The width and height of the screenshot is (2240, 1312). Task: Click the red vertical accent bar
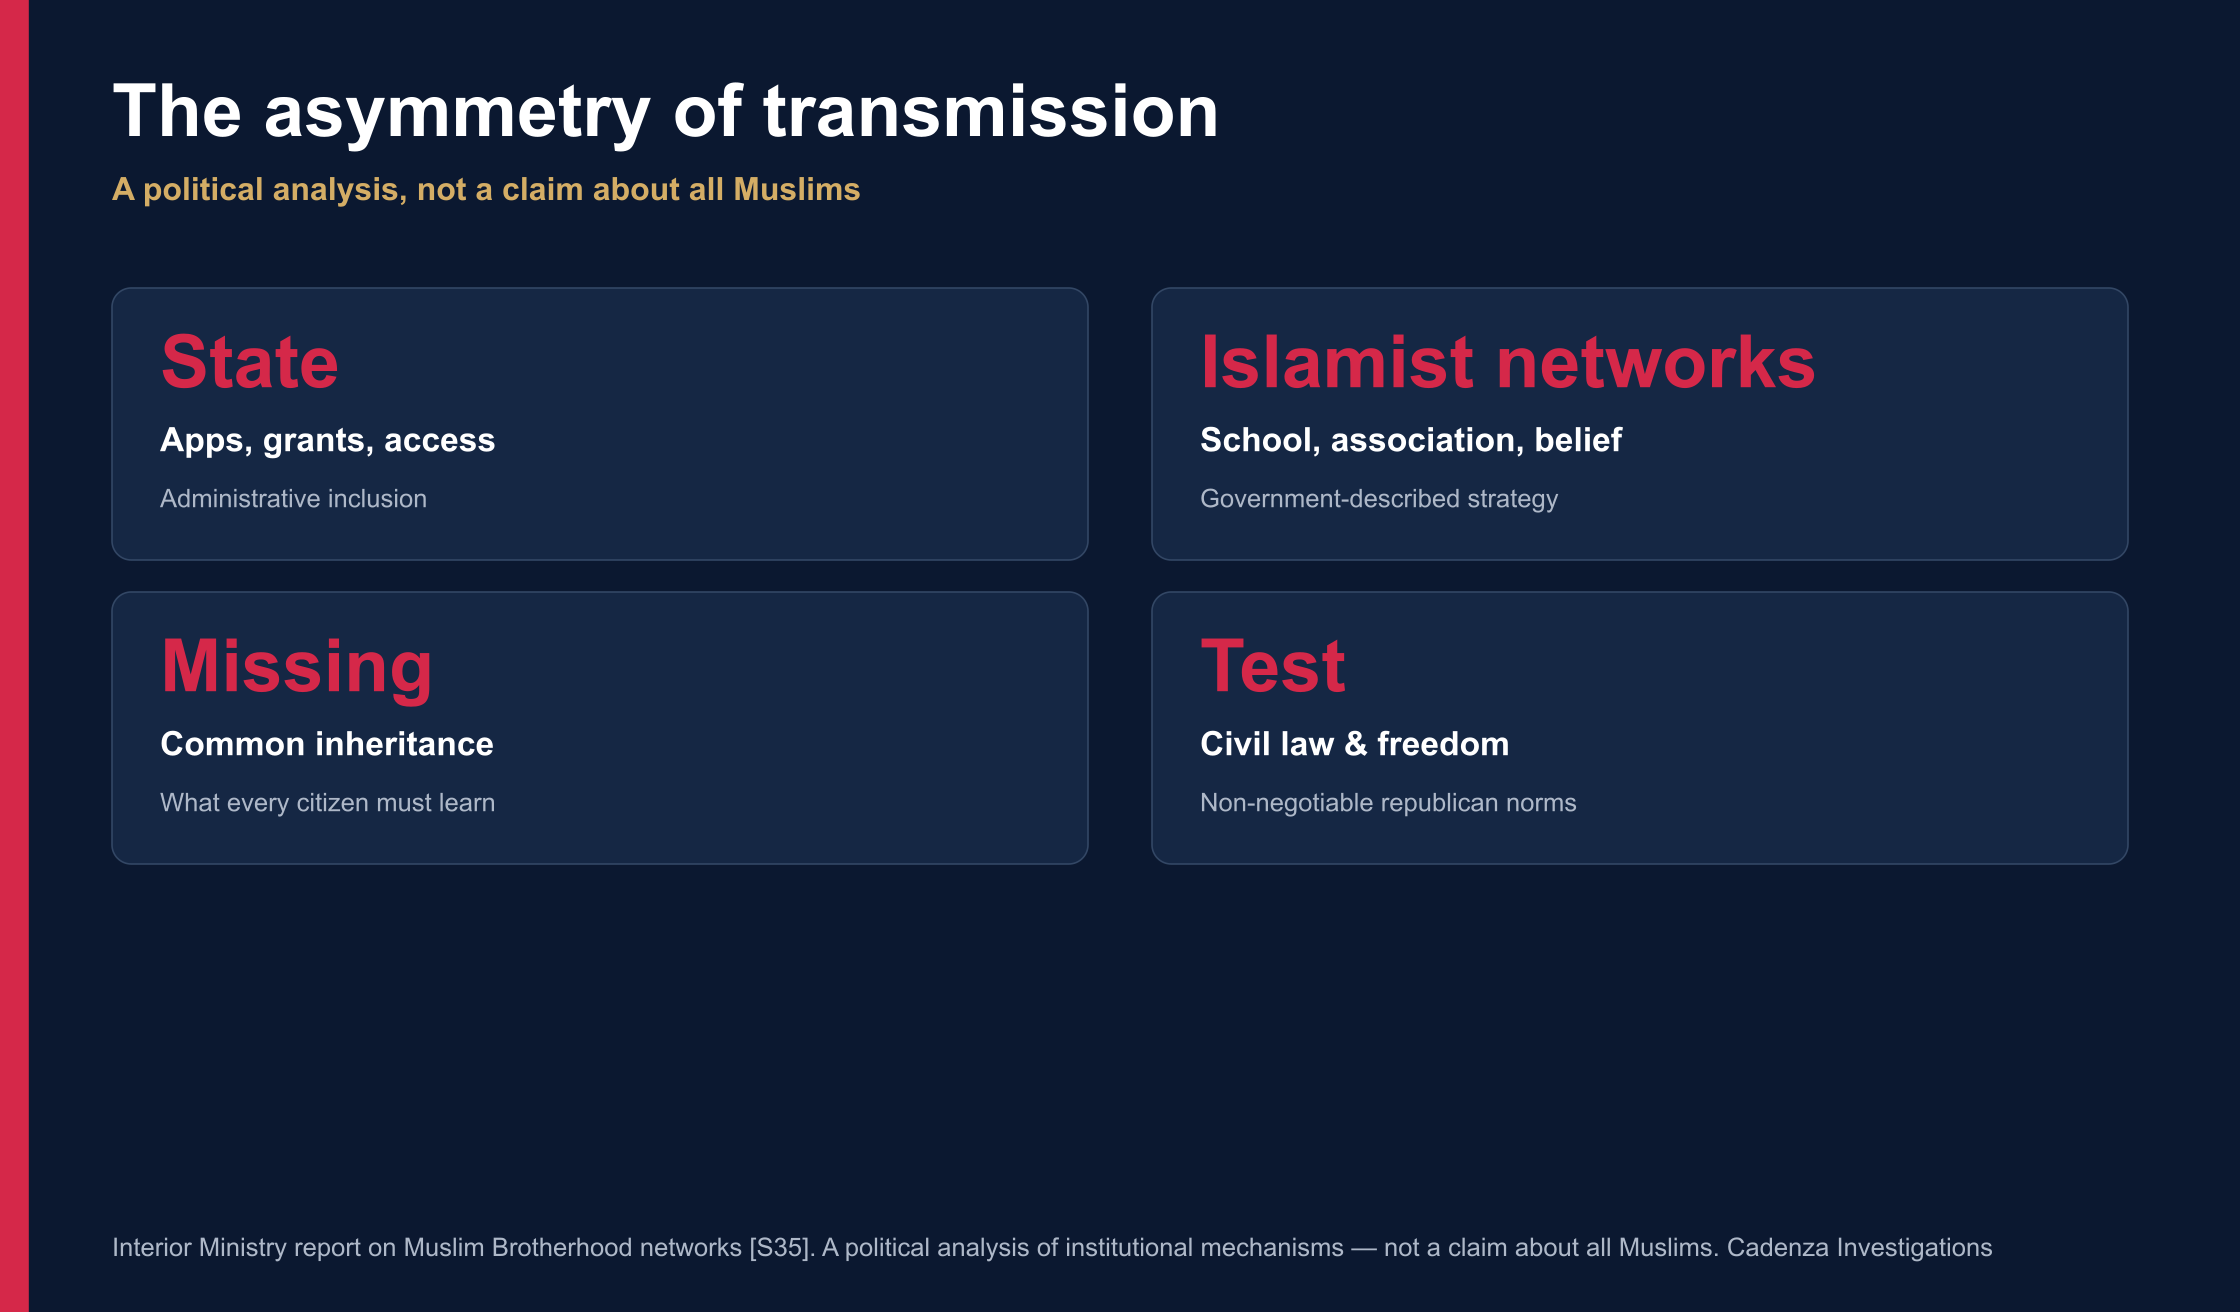tap(14, 656)
